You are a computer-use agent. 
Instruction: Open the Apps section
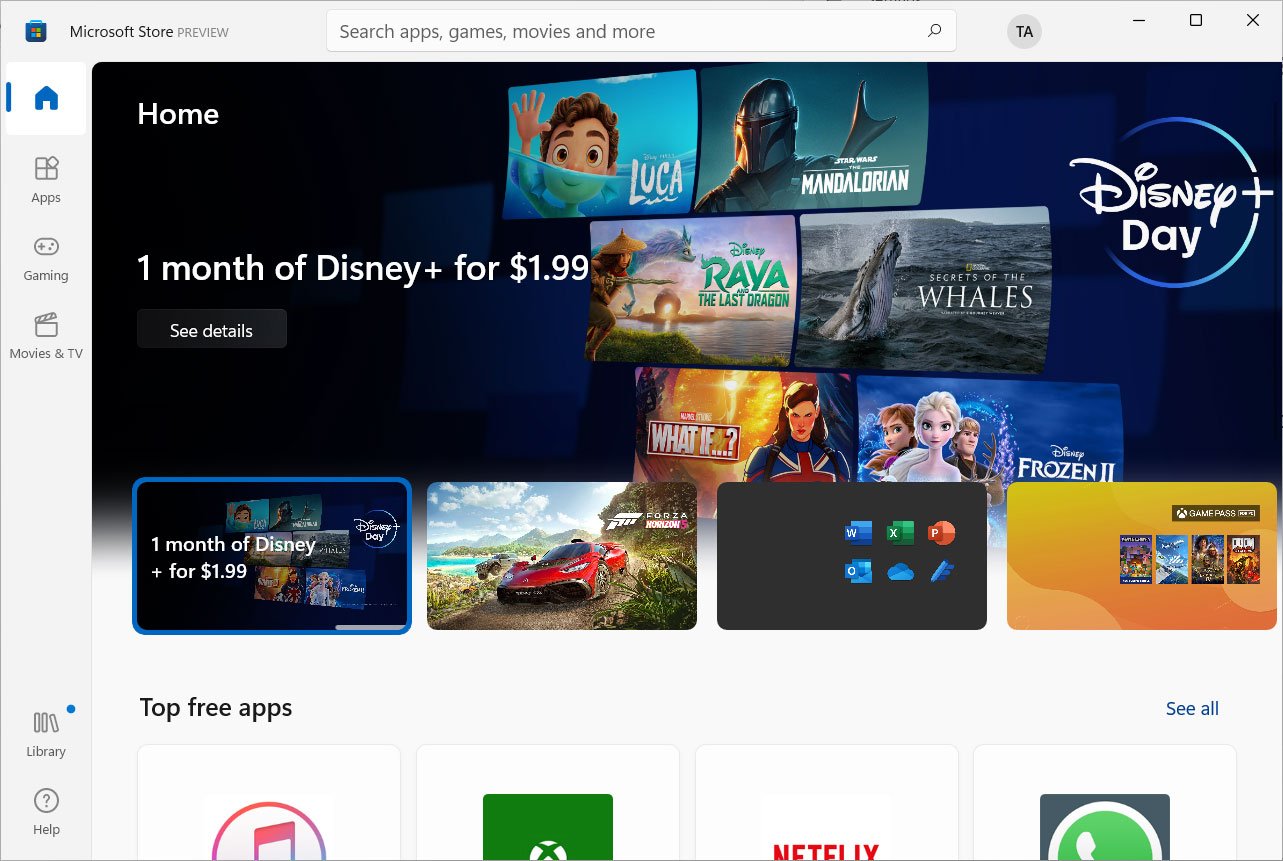pos(46,180)
